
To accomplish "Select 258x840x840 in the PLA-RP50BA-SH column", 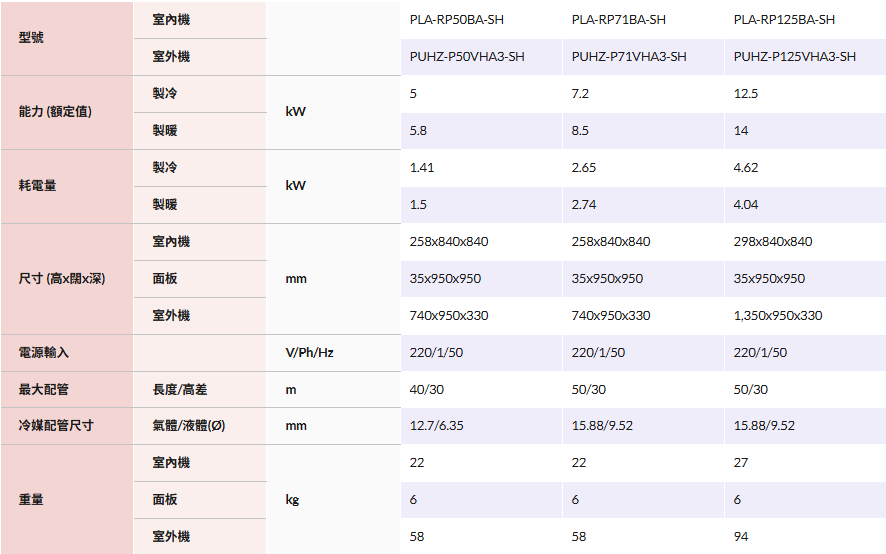I will (449, 242).
